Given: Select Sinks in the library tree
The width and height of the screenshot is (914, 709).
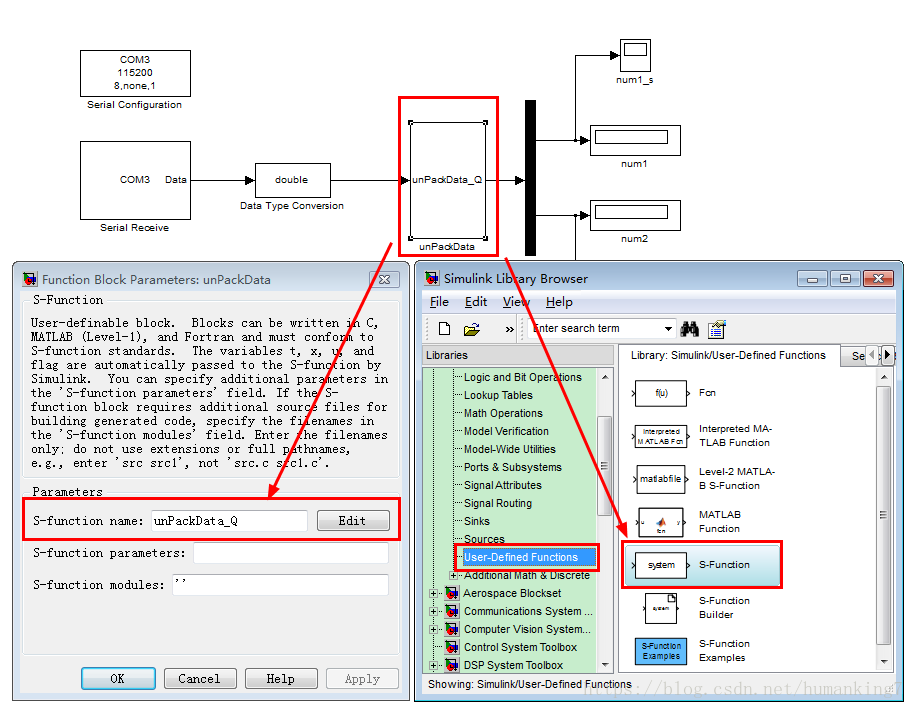Looking at the screenshot, I should 477,521.
